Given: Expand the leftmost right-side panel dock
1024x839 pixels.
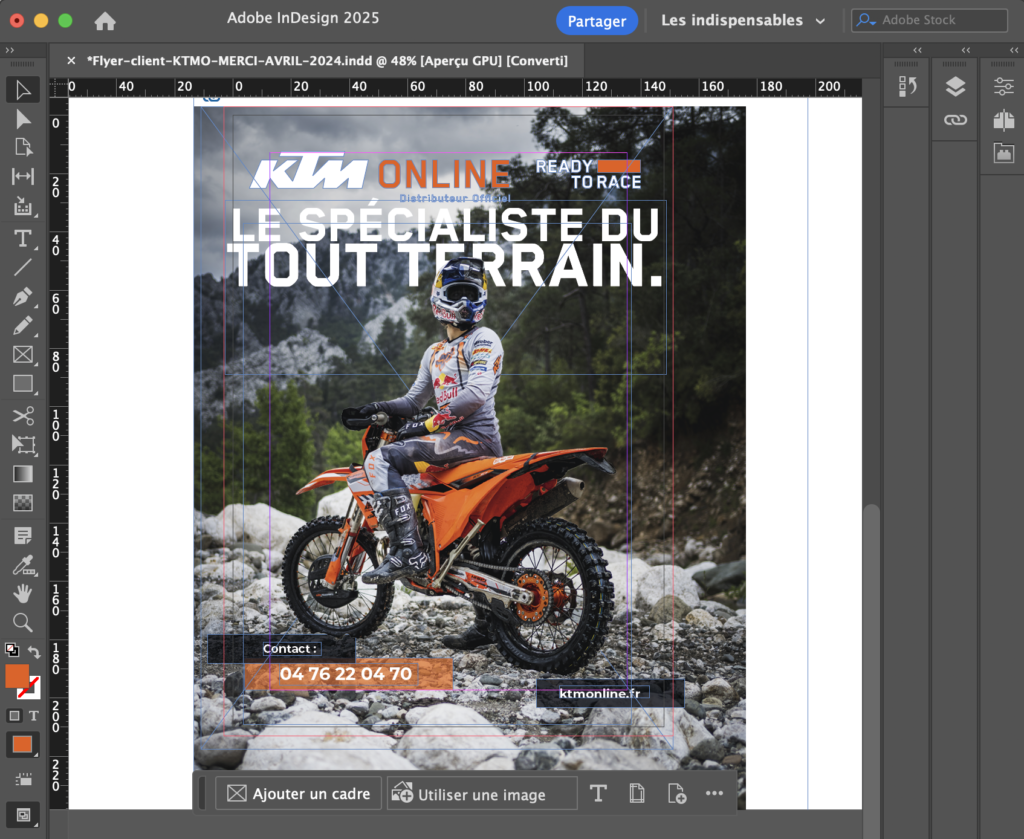Looking at the screenshot, I should pyautogui.click(x=918, y=50).
